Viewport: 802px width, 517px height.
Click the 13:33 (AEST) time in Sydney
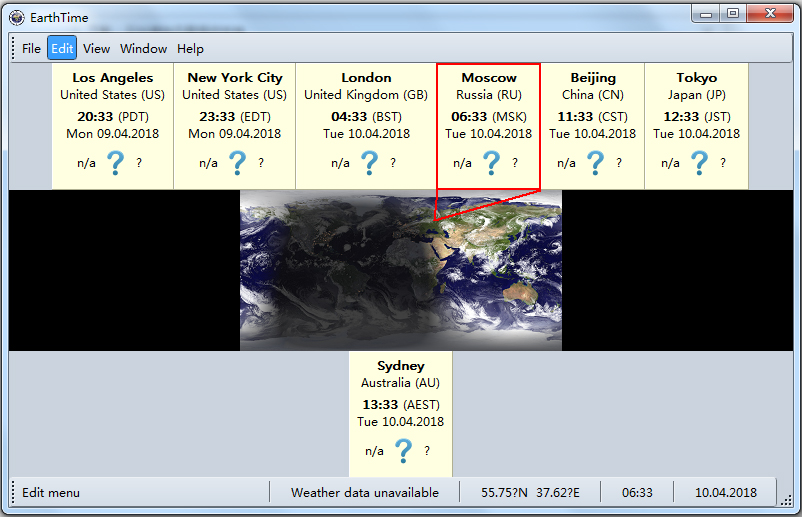401,404
